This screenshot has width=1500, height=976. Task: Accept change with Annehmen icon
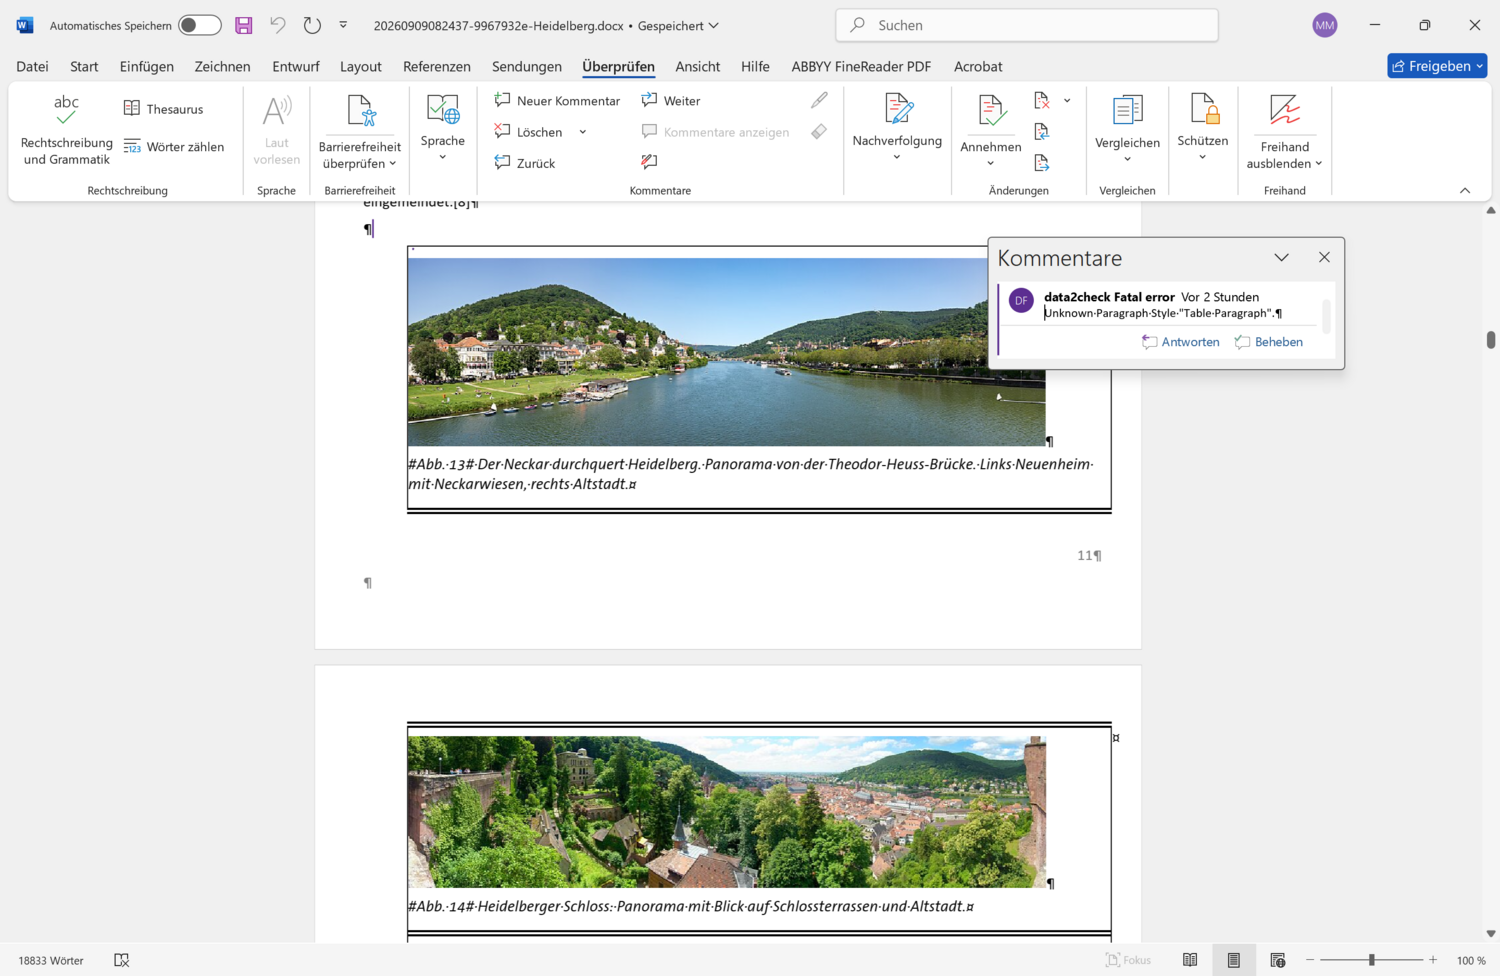pyautogui.click(x=991, y=111)
